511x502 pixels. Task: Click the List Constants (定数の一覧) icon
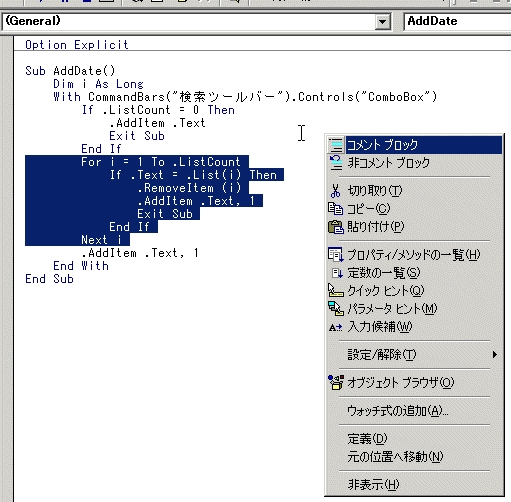[x=337, y=273]
